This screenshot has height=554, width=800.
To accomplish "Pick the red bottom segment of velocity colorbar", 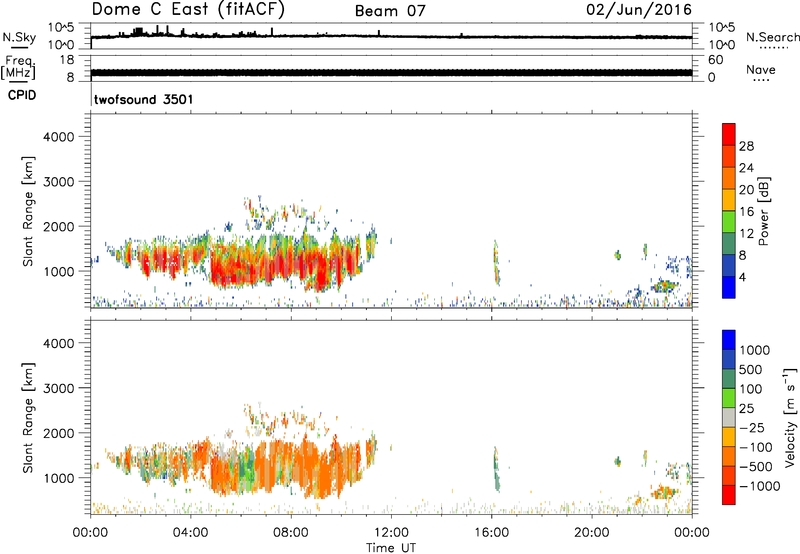I will coord(729,495).
